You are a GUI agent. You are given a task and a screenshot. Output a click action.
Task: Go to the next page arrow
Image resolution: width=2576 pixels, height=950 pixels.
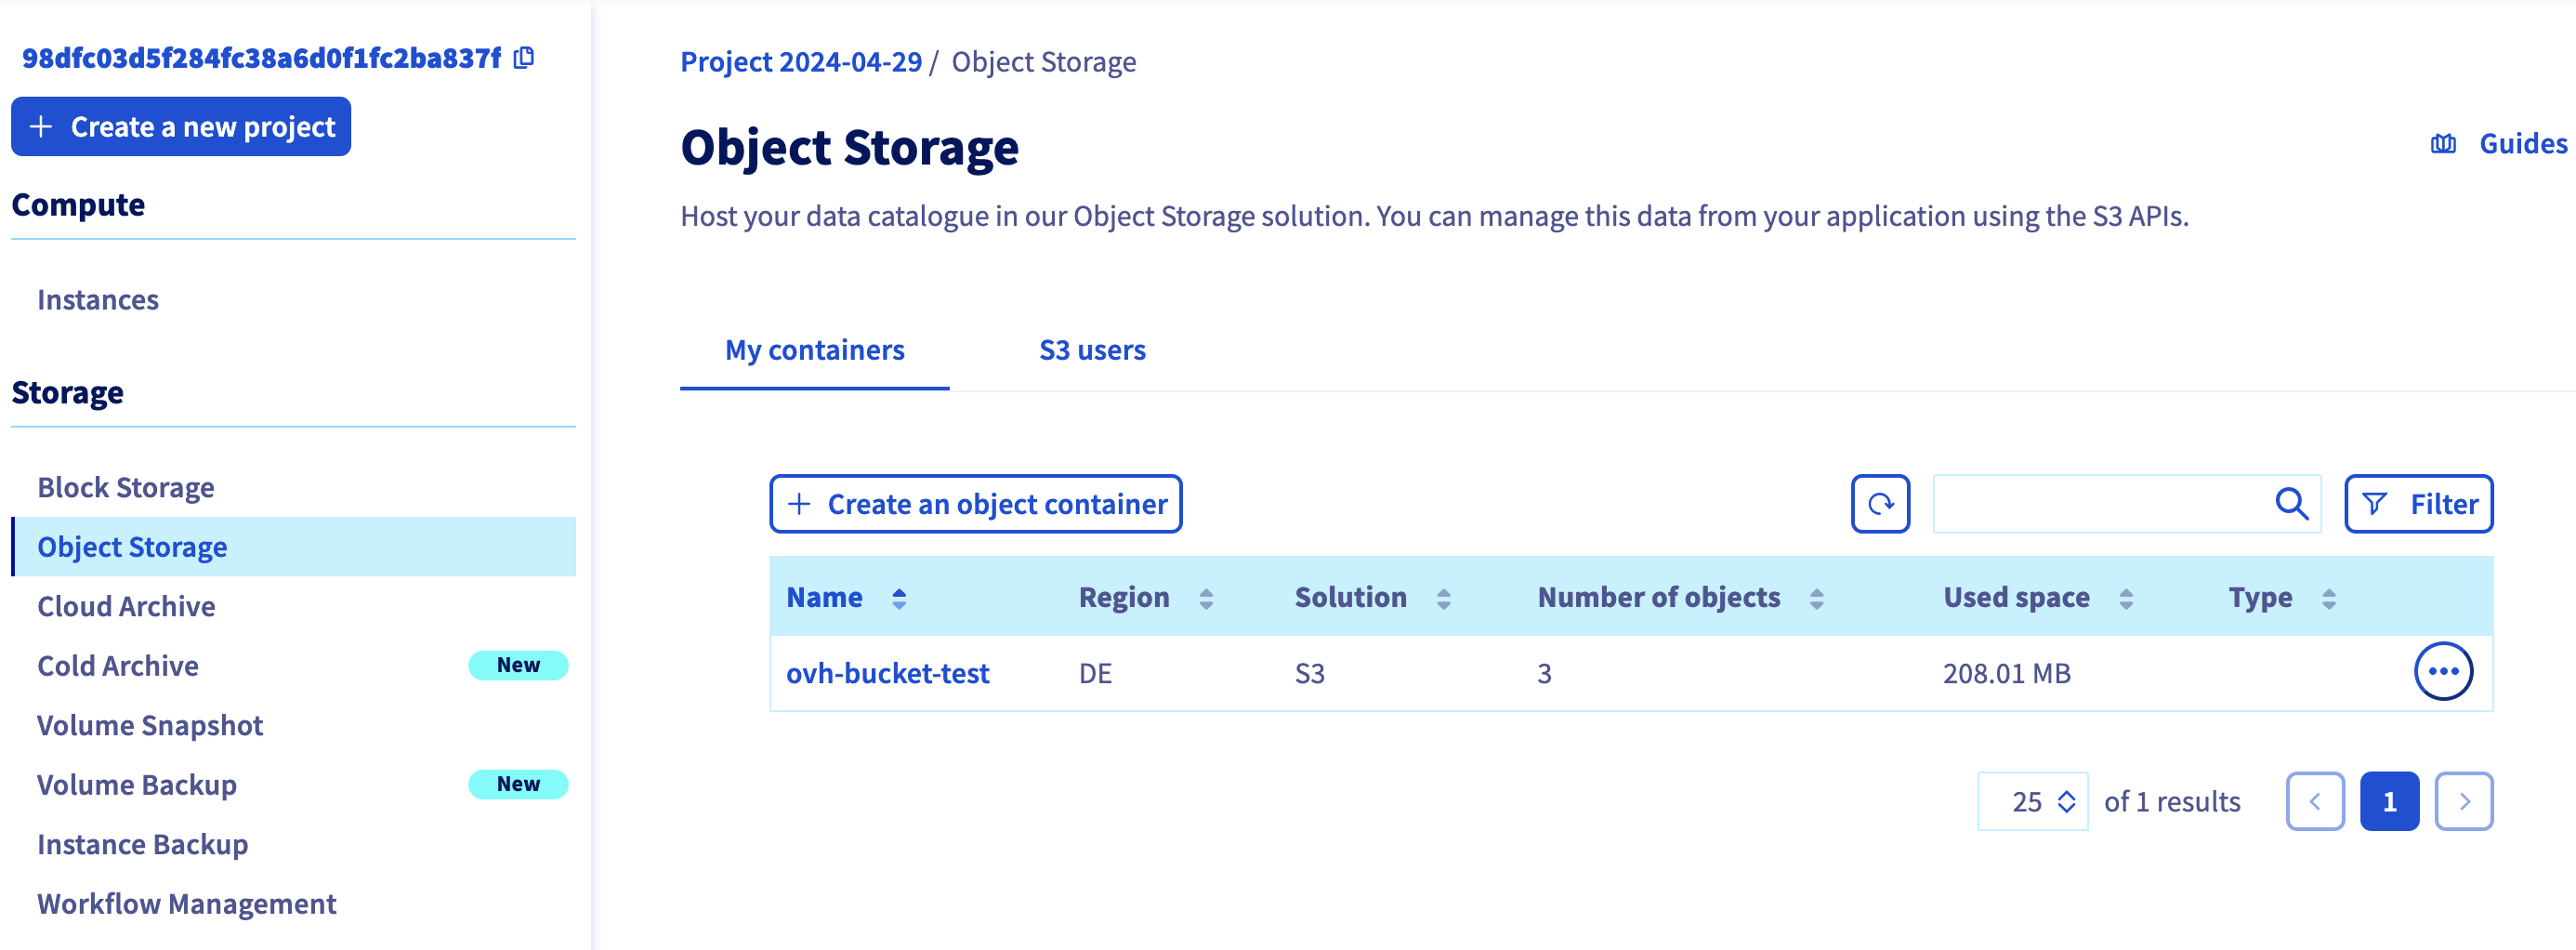pyautogui.click(x=2463, y=801)
